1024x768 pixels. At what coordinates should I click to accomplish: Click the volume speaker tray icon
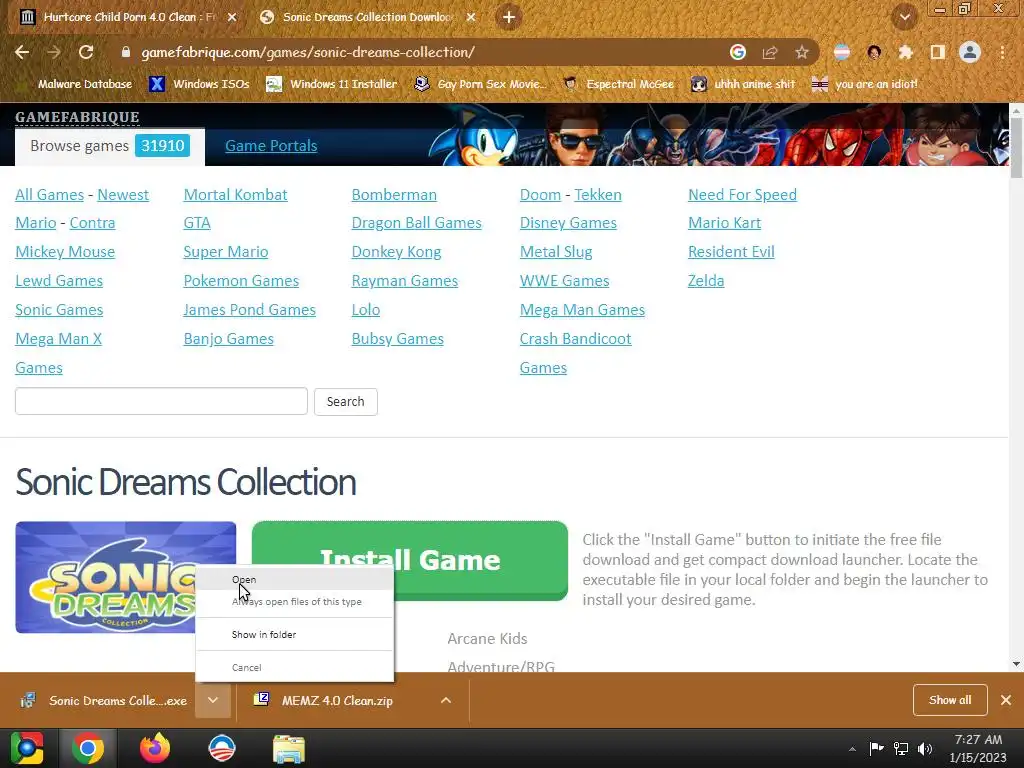pos(925,748)
